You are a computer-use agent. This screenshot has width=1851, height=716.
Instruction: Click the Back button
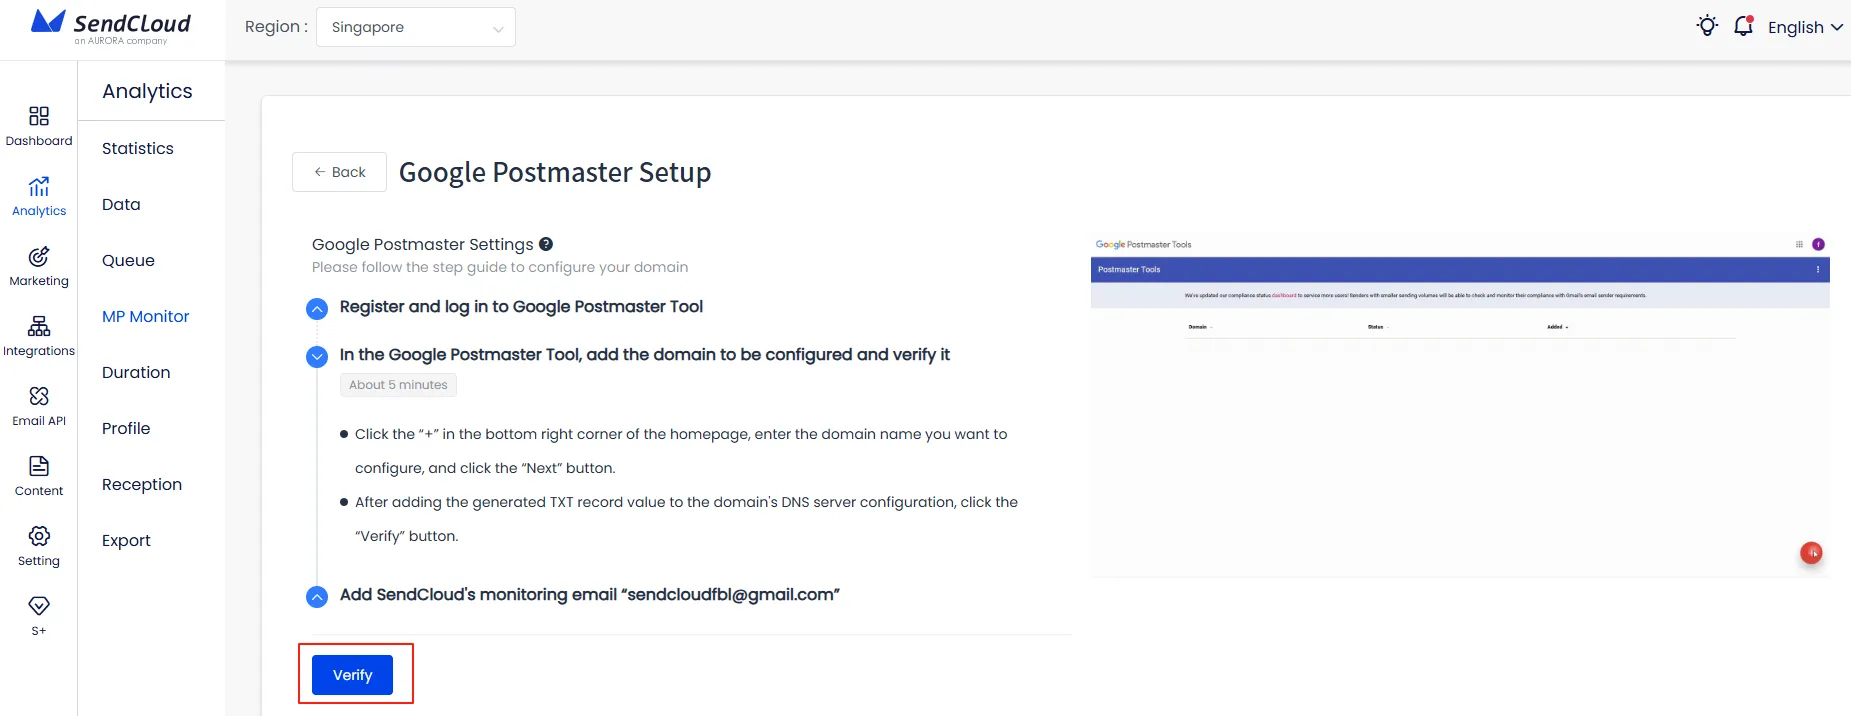339,172
